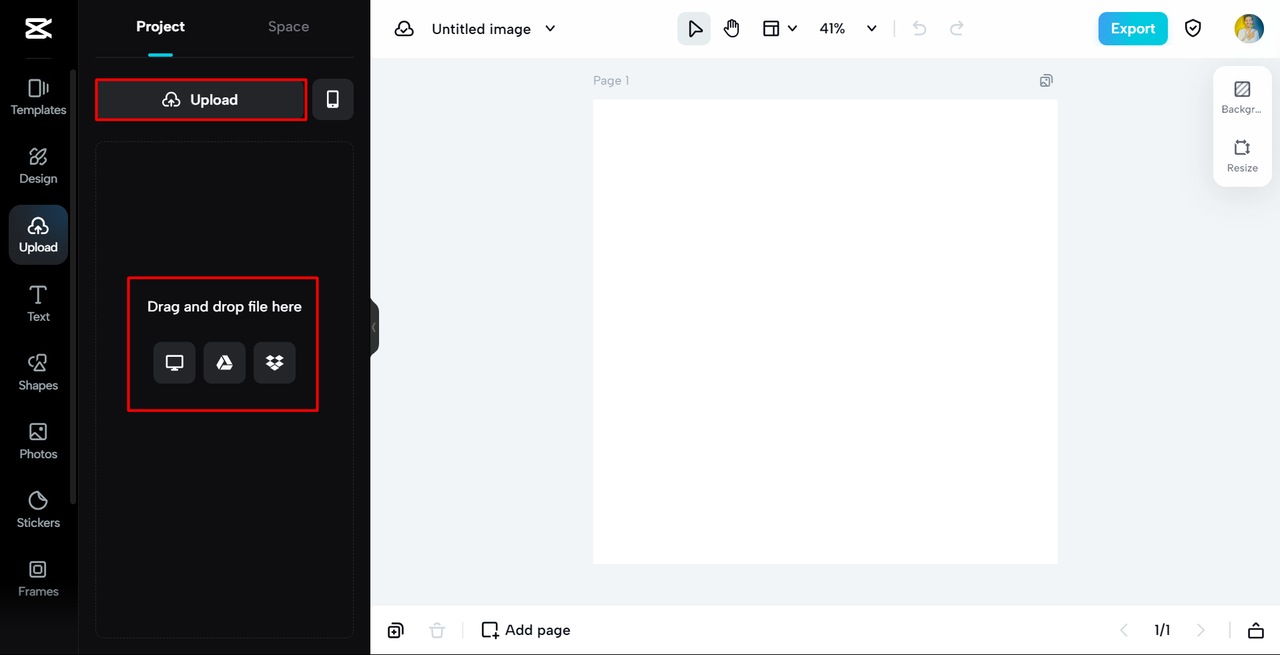Select the pointer select tool

[x=694, y=29]
